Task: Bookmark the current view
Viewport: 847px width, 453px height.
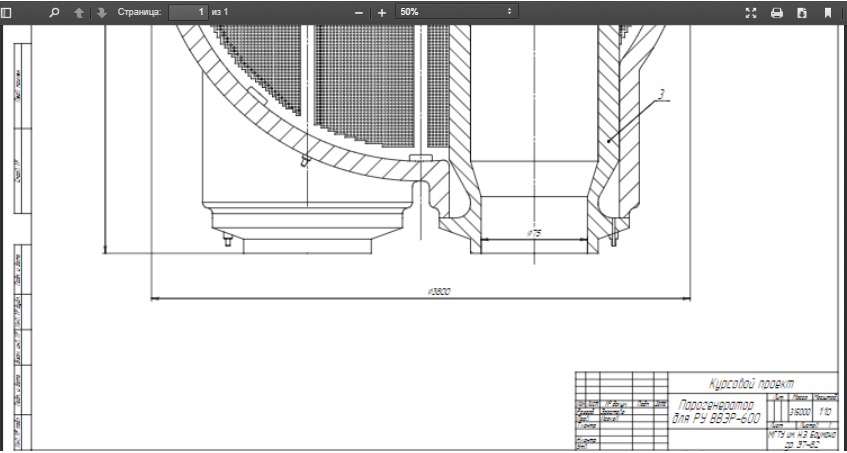Action: click(x=827, y=13)
